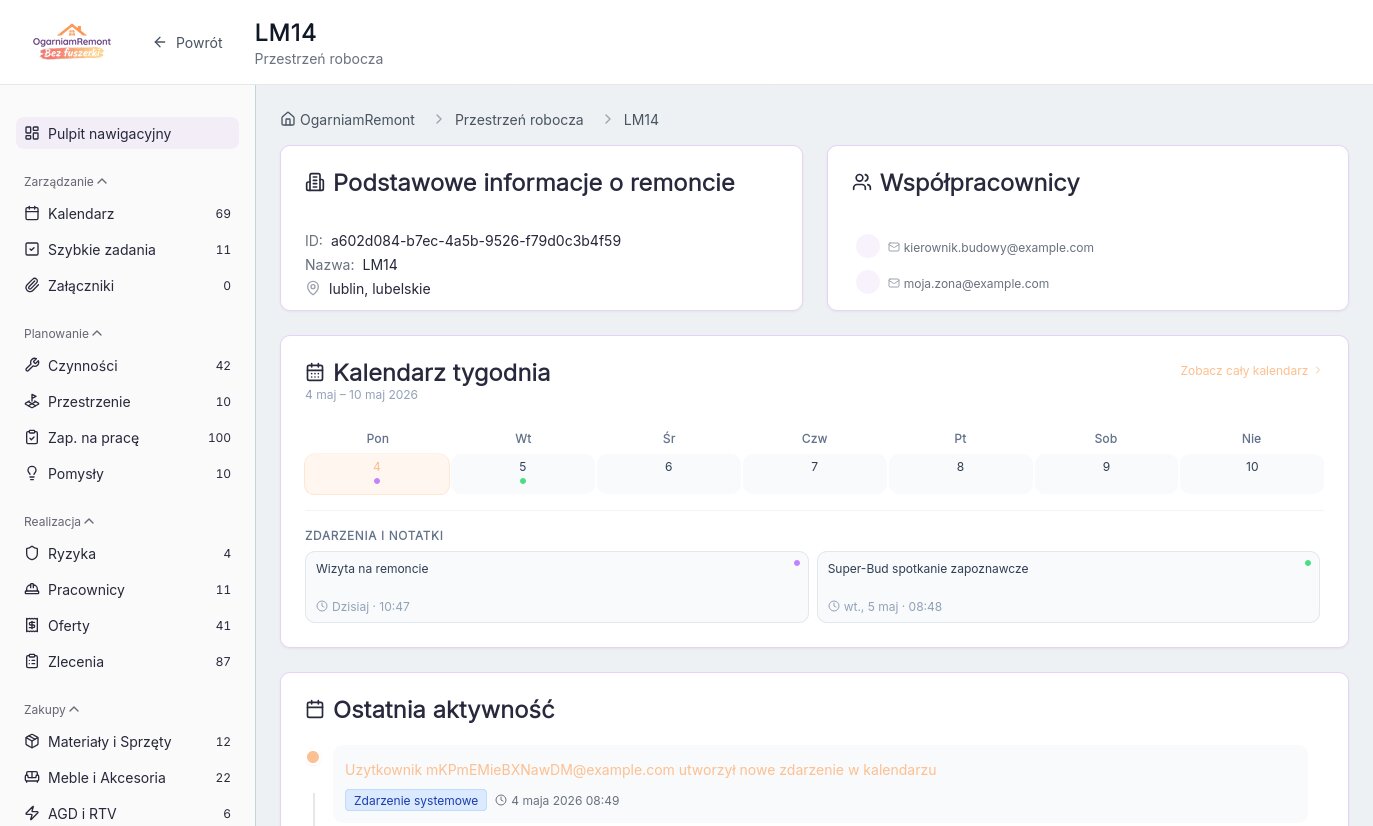Viewport: 1373px width, 826px height.
Task: Collapse the Planowanie sidebar section
Action: (63, 334)
